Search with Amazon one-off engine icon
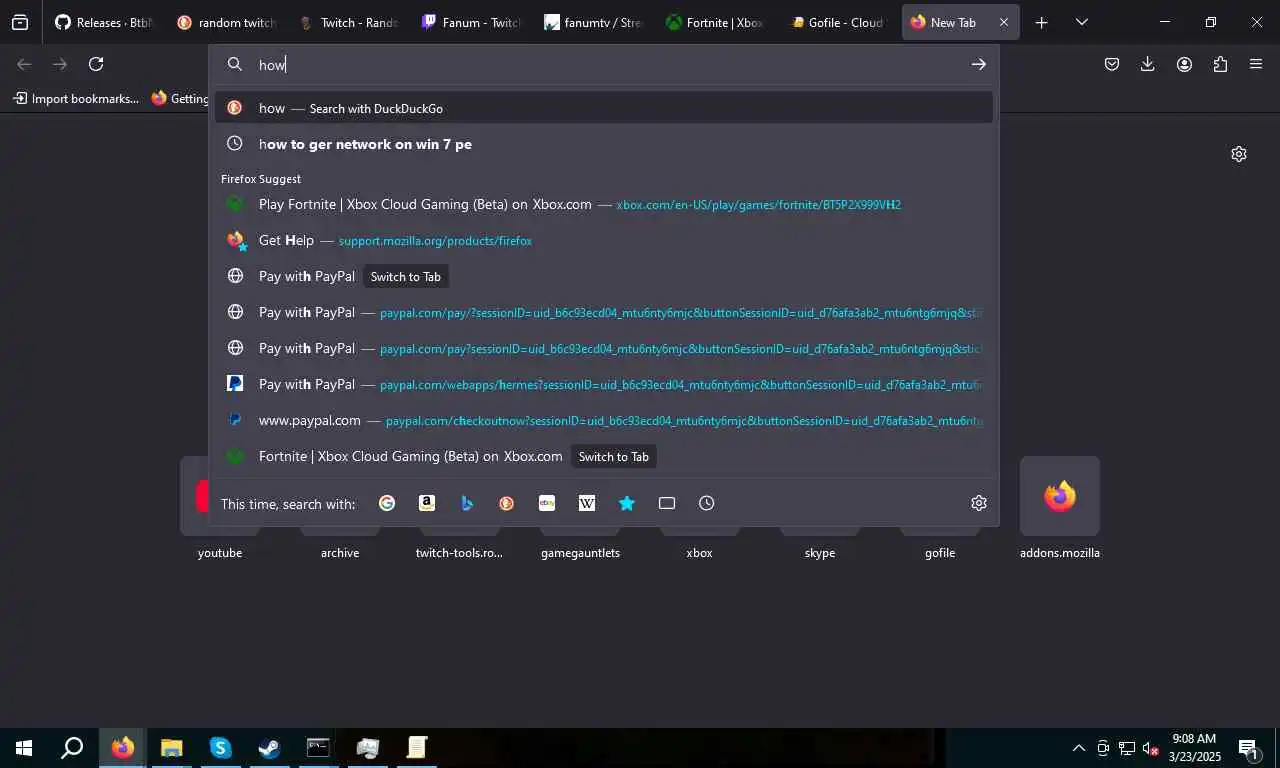Image resolution: width=1280 pixels, height=768 pixels. pyautogui.click(x=427, y=503)
